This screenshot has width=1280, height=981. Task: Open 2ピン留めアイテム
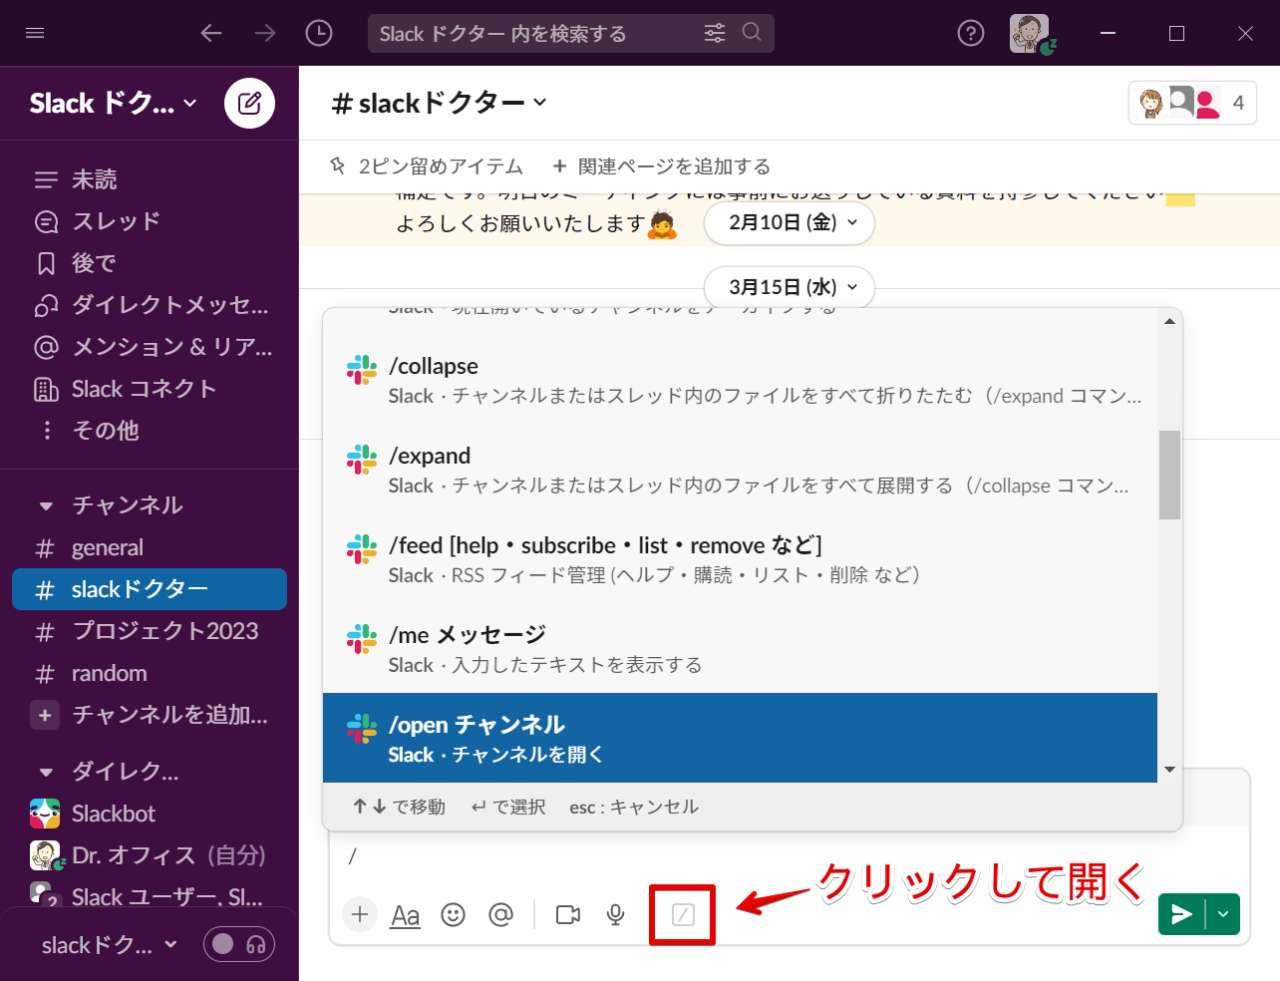tap(427, 166)
